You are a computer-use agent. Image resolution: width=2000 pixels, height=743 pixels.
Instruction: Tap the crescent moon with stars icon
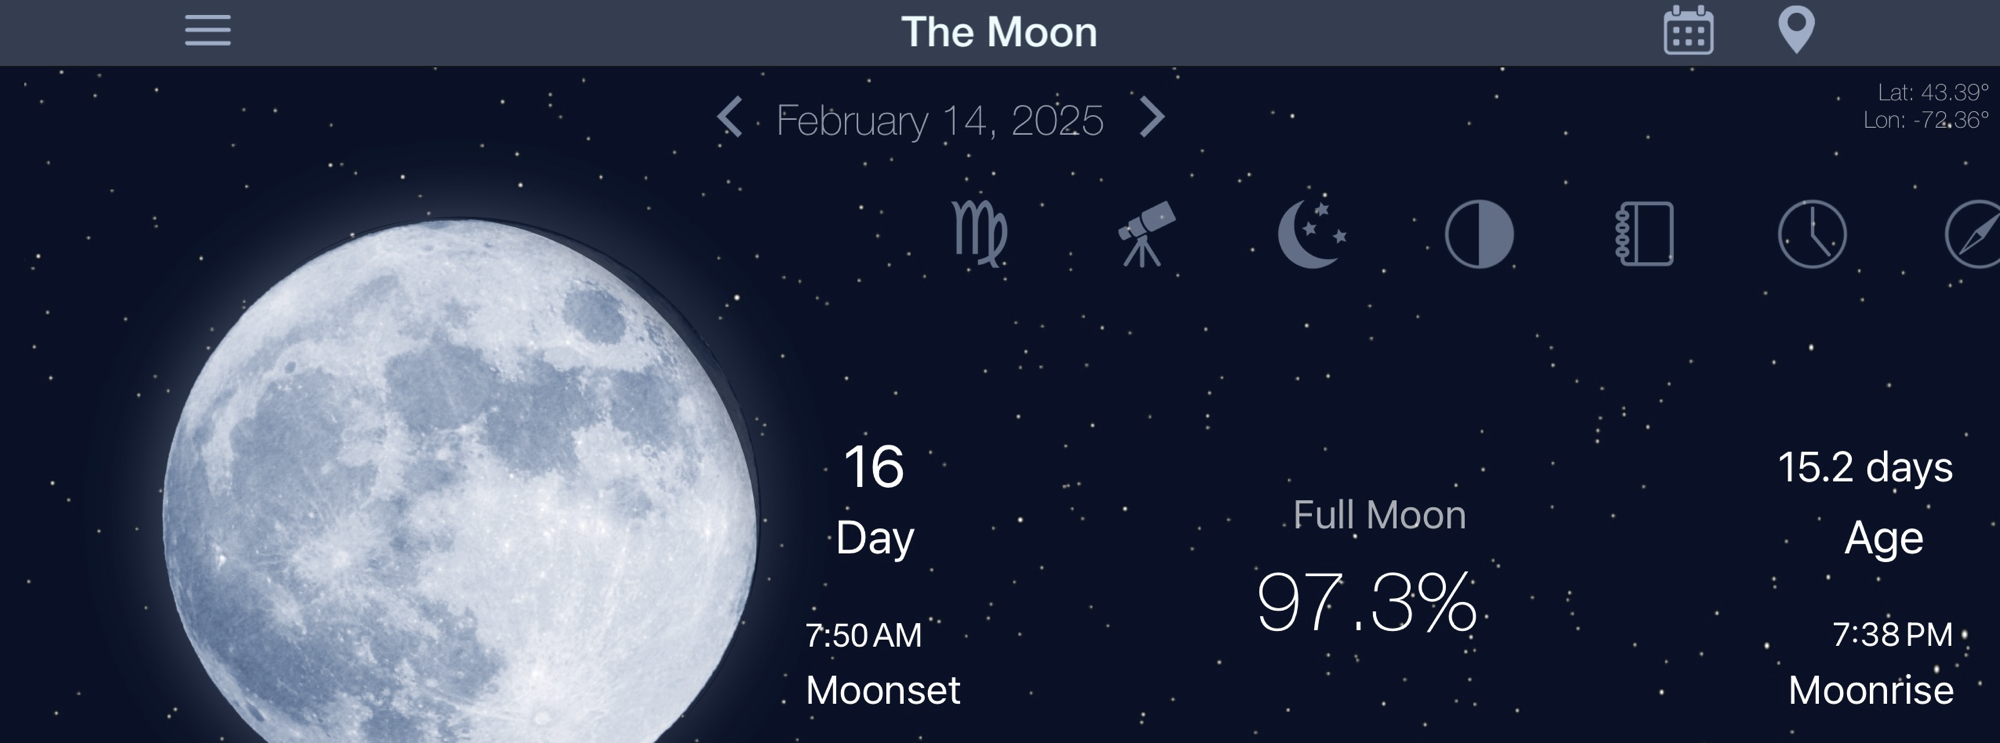point(1311,234)
